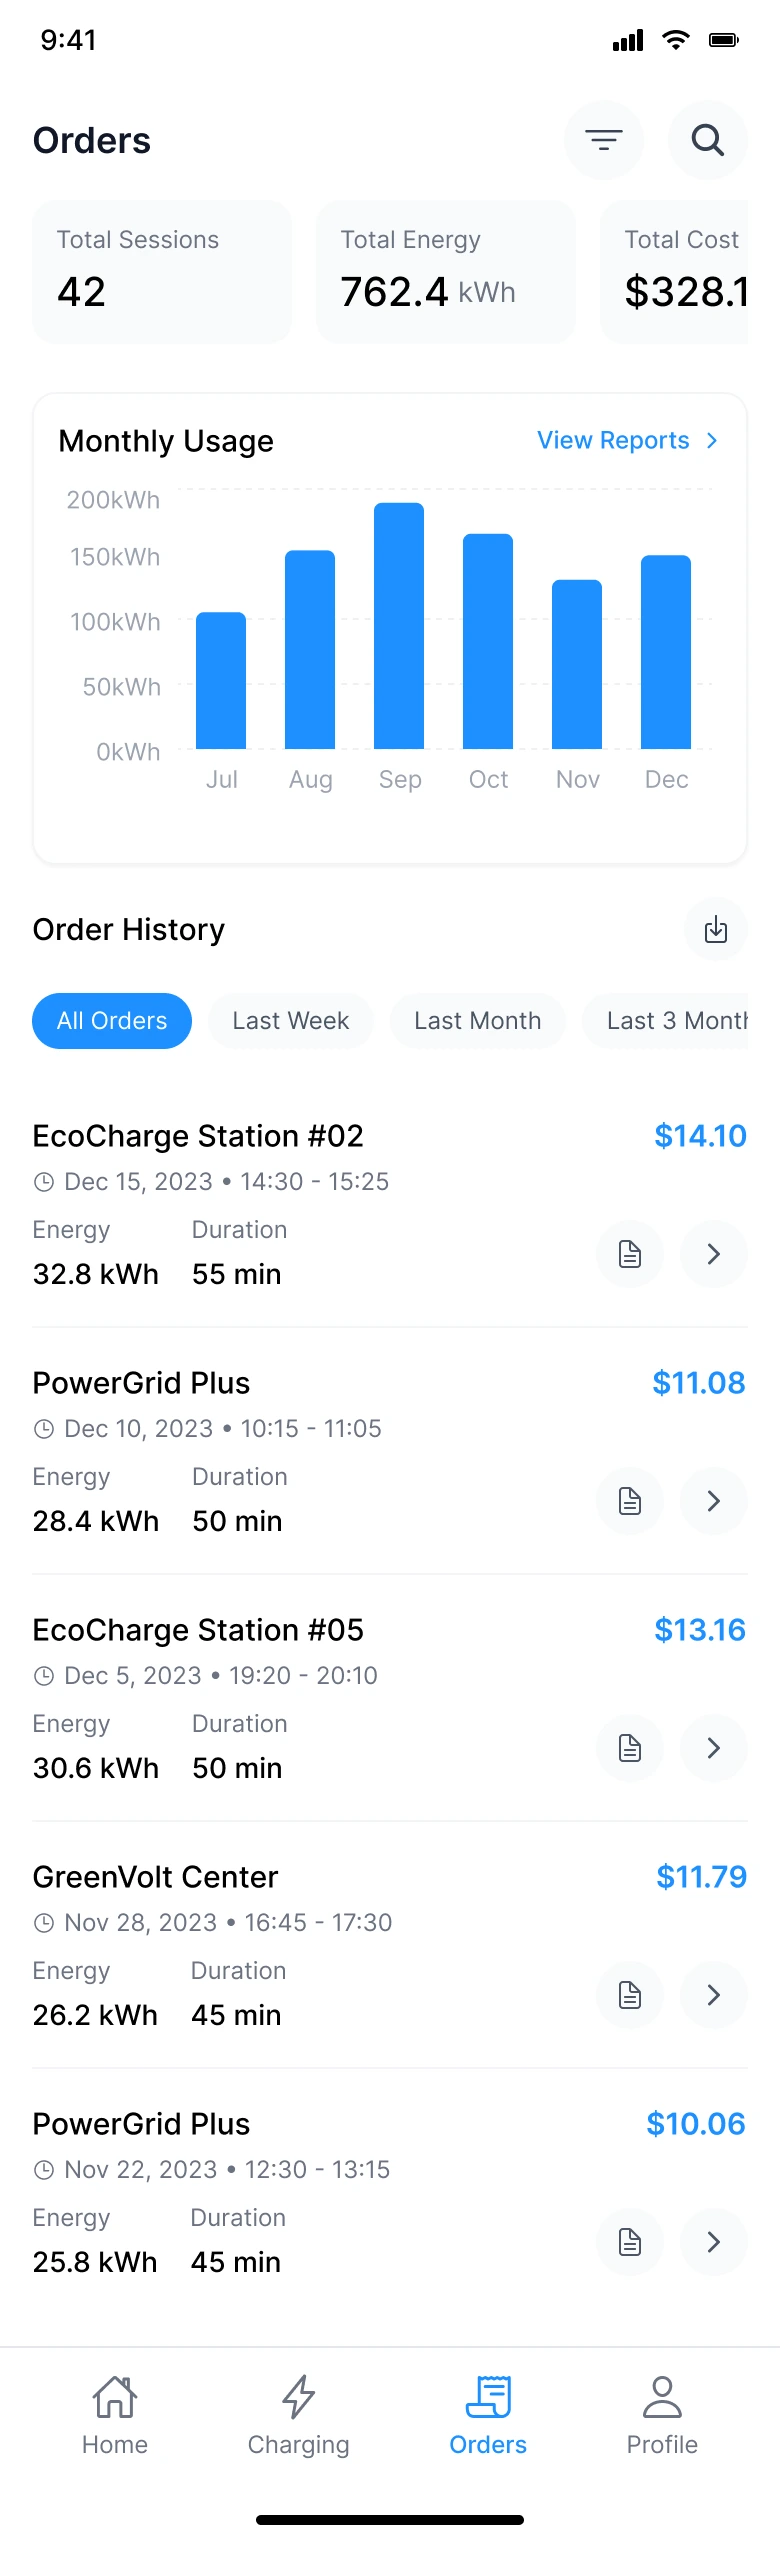Filter orders by Last Week
780x2554 pixels.
click(x=290, y=1021)
